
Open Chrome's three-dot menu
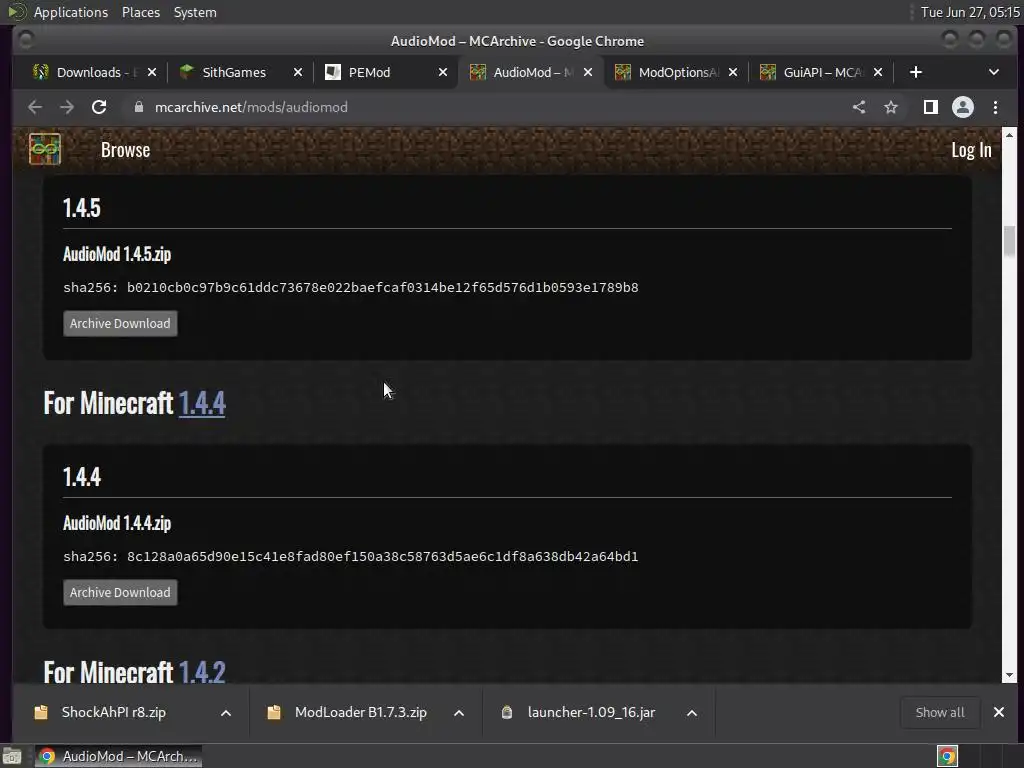pyautogui.click(x=995, y=107)
